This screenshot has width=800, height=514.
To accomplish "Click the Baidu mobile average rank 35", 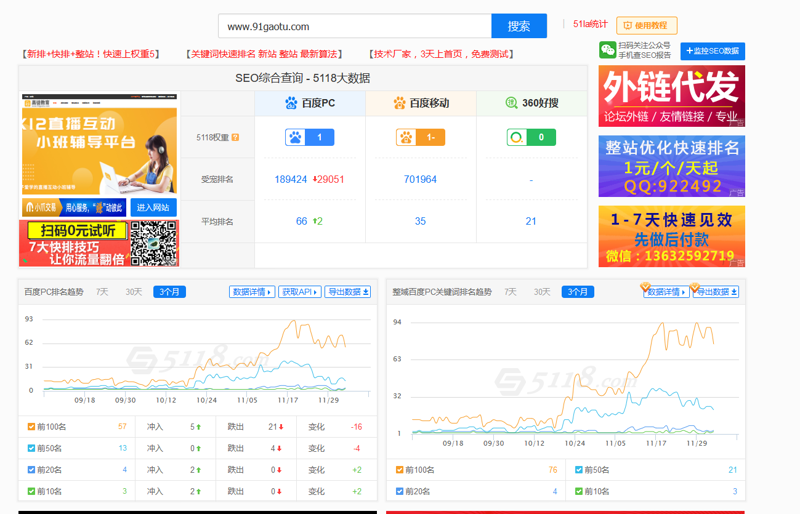I will pos(420,221).
